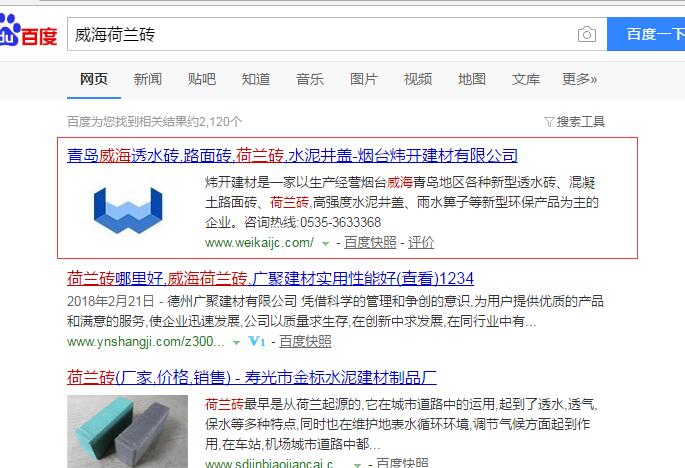Open 百度快照 for ynshangji result
685x468 pixels.
pos(305,341)
